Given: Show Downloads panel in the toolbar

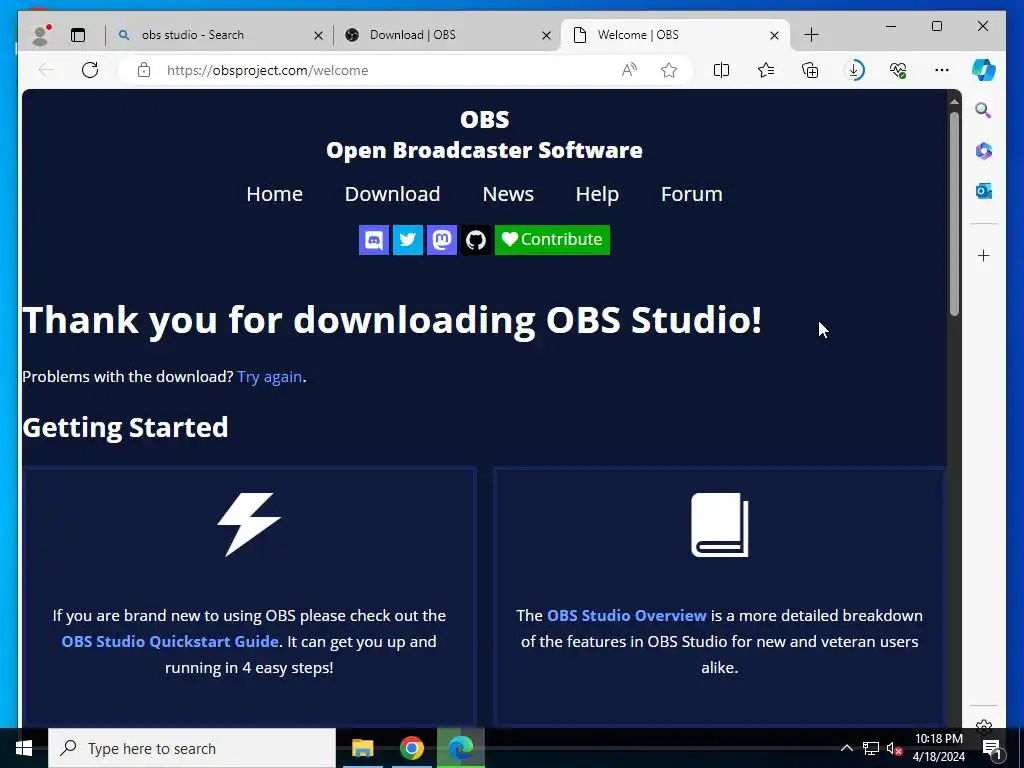Looking at the screenshot, I should click(x=854, y=70).
